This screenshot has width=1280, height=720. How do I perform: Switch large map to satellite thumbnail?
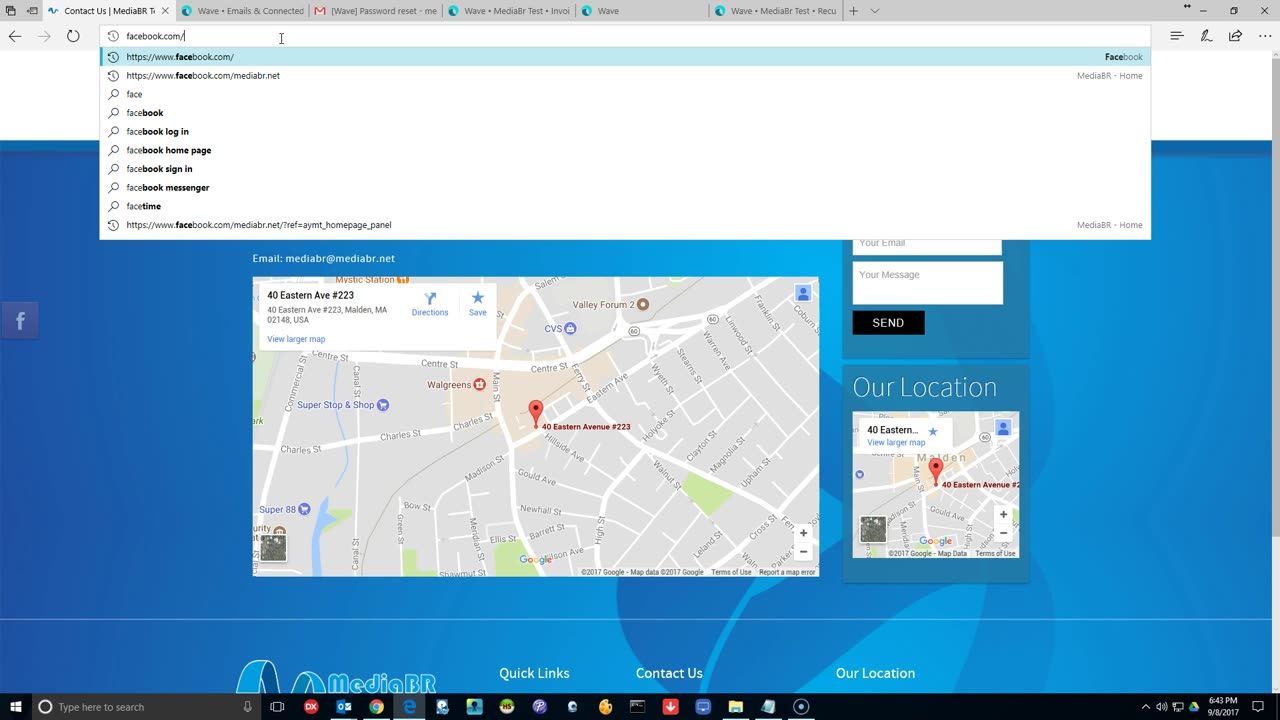tap(273, 547)
